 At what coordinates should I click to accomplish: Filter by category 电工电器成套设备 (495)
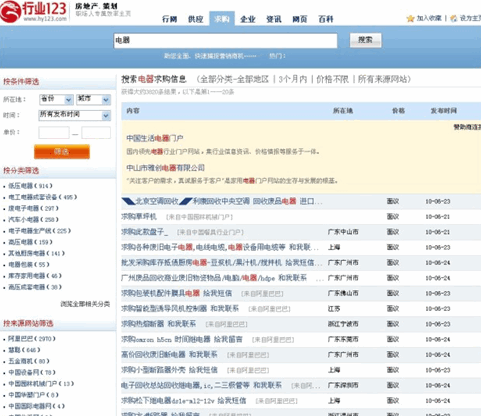coord(42,197)
